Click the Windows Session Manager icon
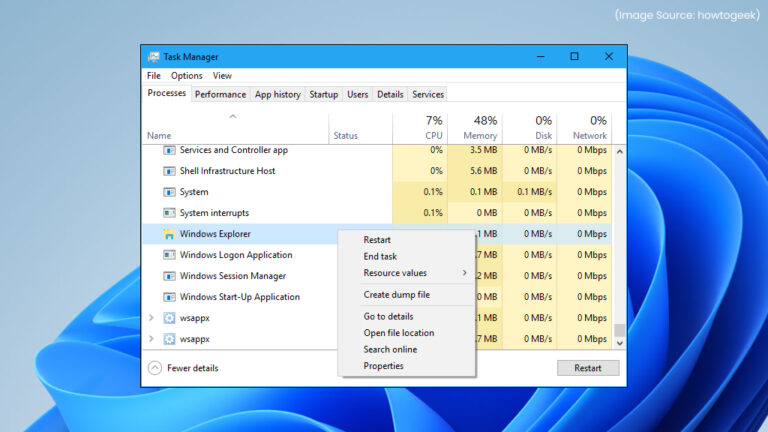Image resolution: width=768 pixels, height=432 pixels. click(x=169, y=276)
